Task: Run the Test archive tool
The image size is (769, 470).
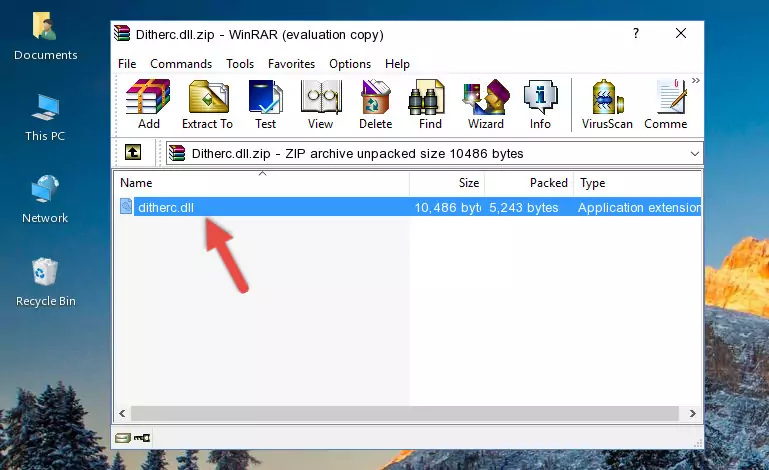Action: click(265, 104)
